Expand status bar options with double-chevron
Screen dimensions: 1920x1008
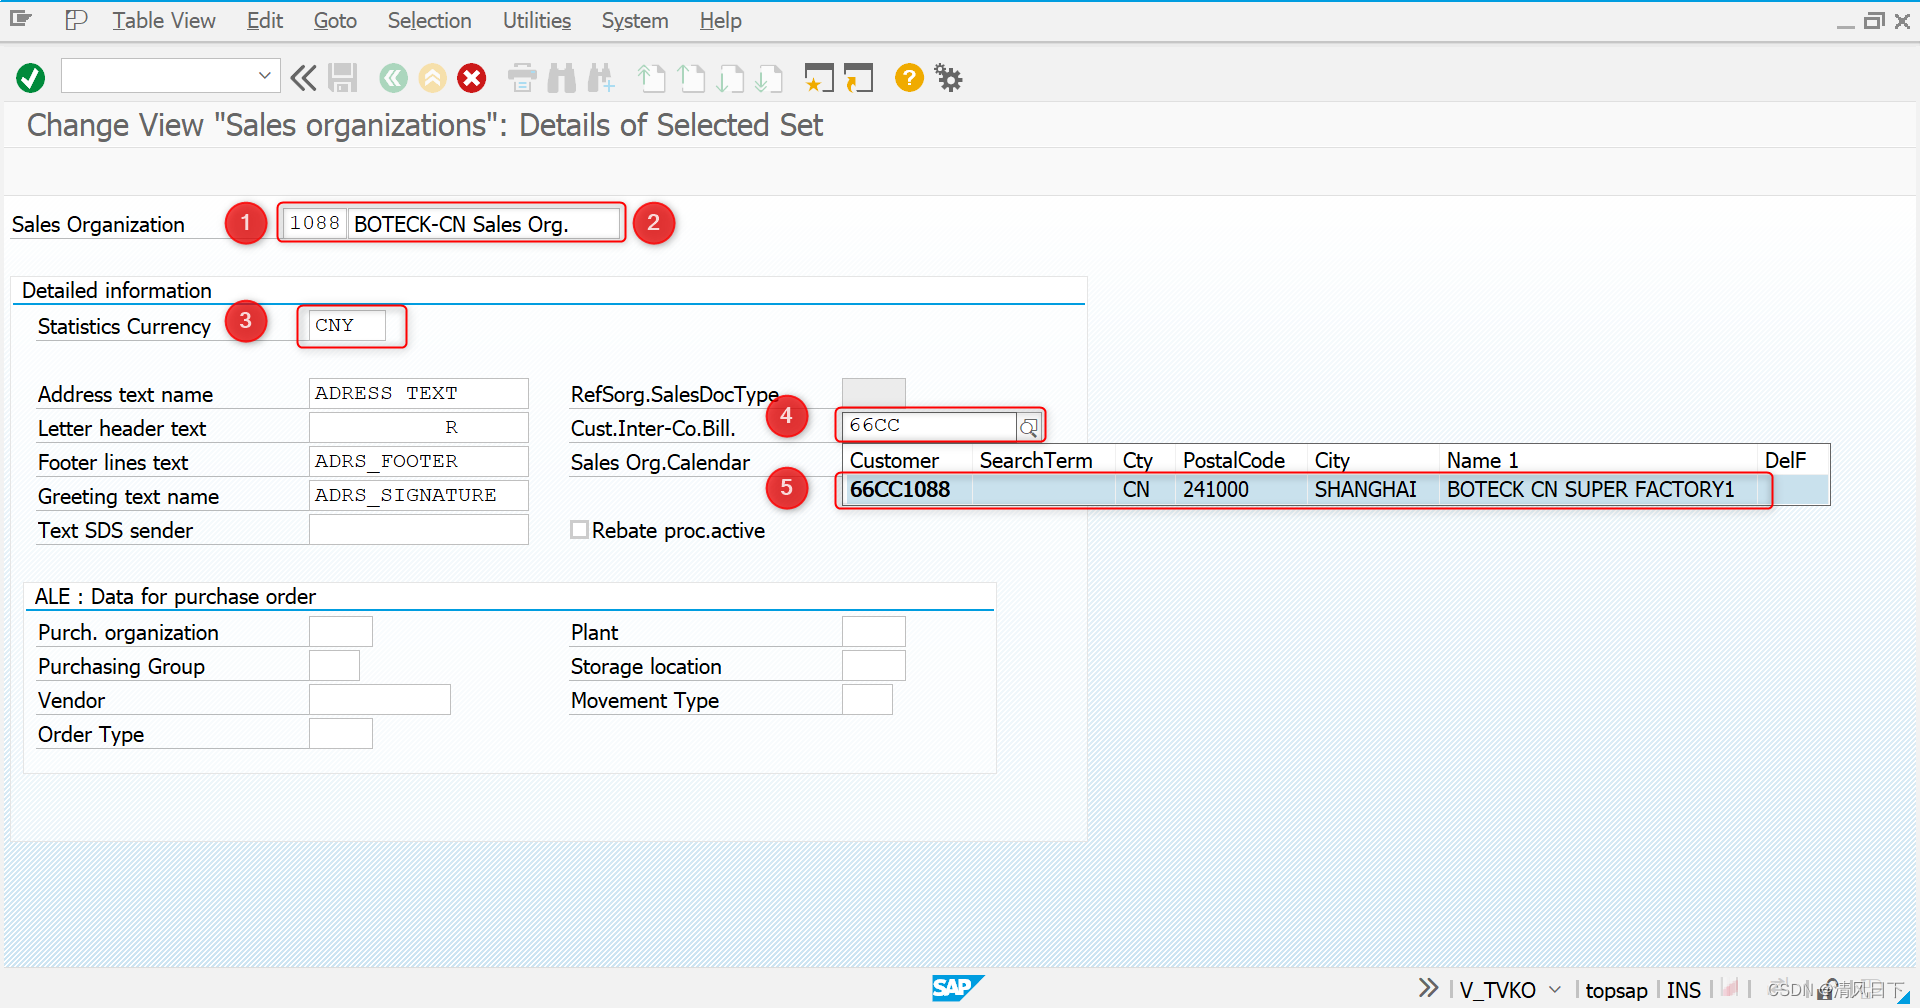(1428, 988)
